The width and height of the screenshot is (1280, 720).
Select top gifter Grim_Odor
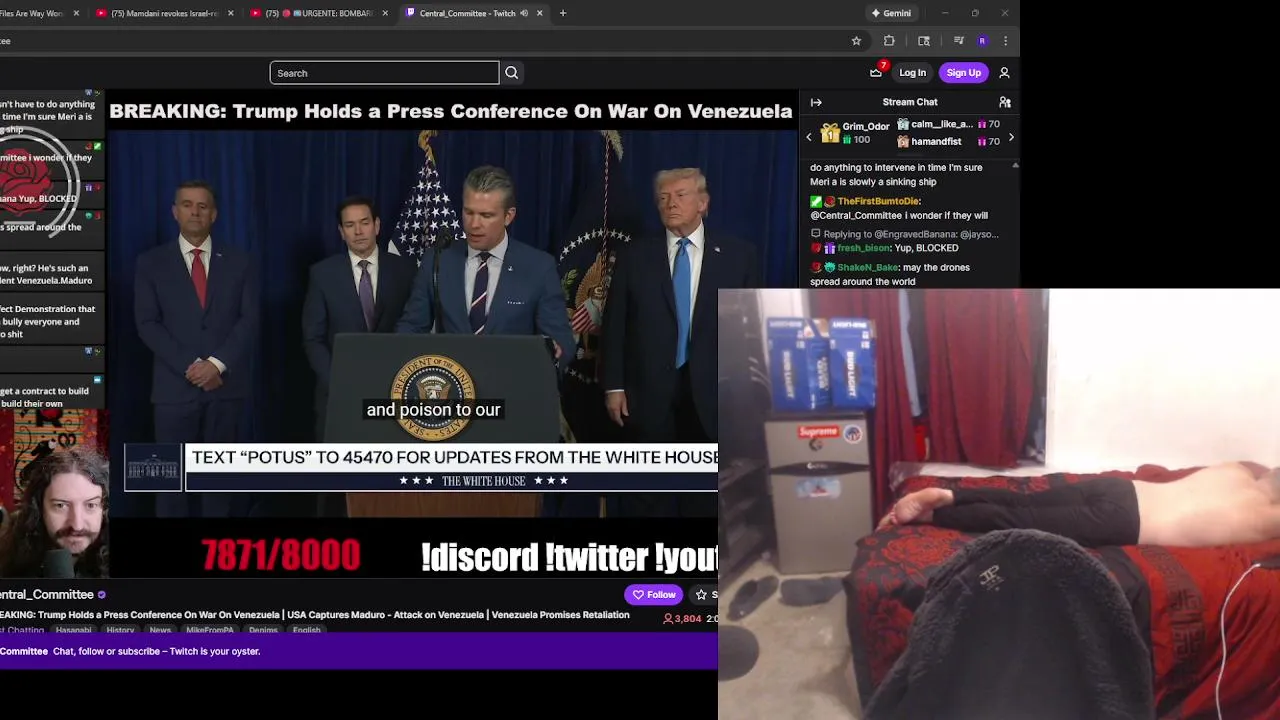pyautogui.click(x=855, y=133)
